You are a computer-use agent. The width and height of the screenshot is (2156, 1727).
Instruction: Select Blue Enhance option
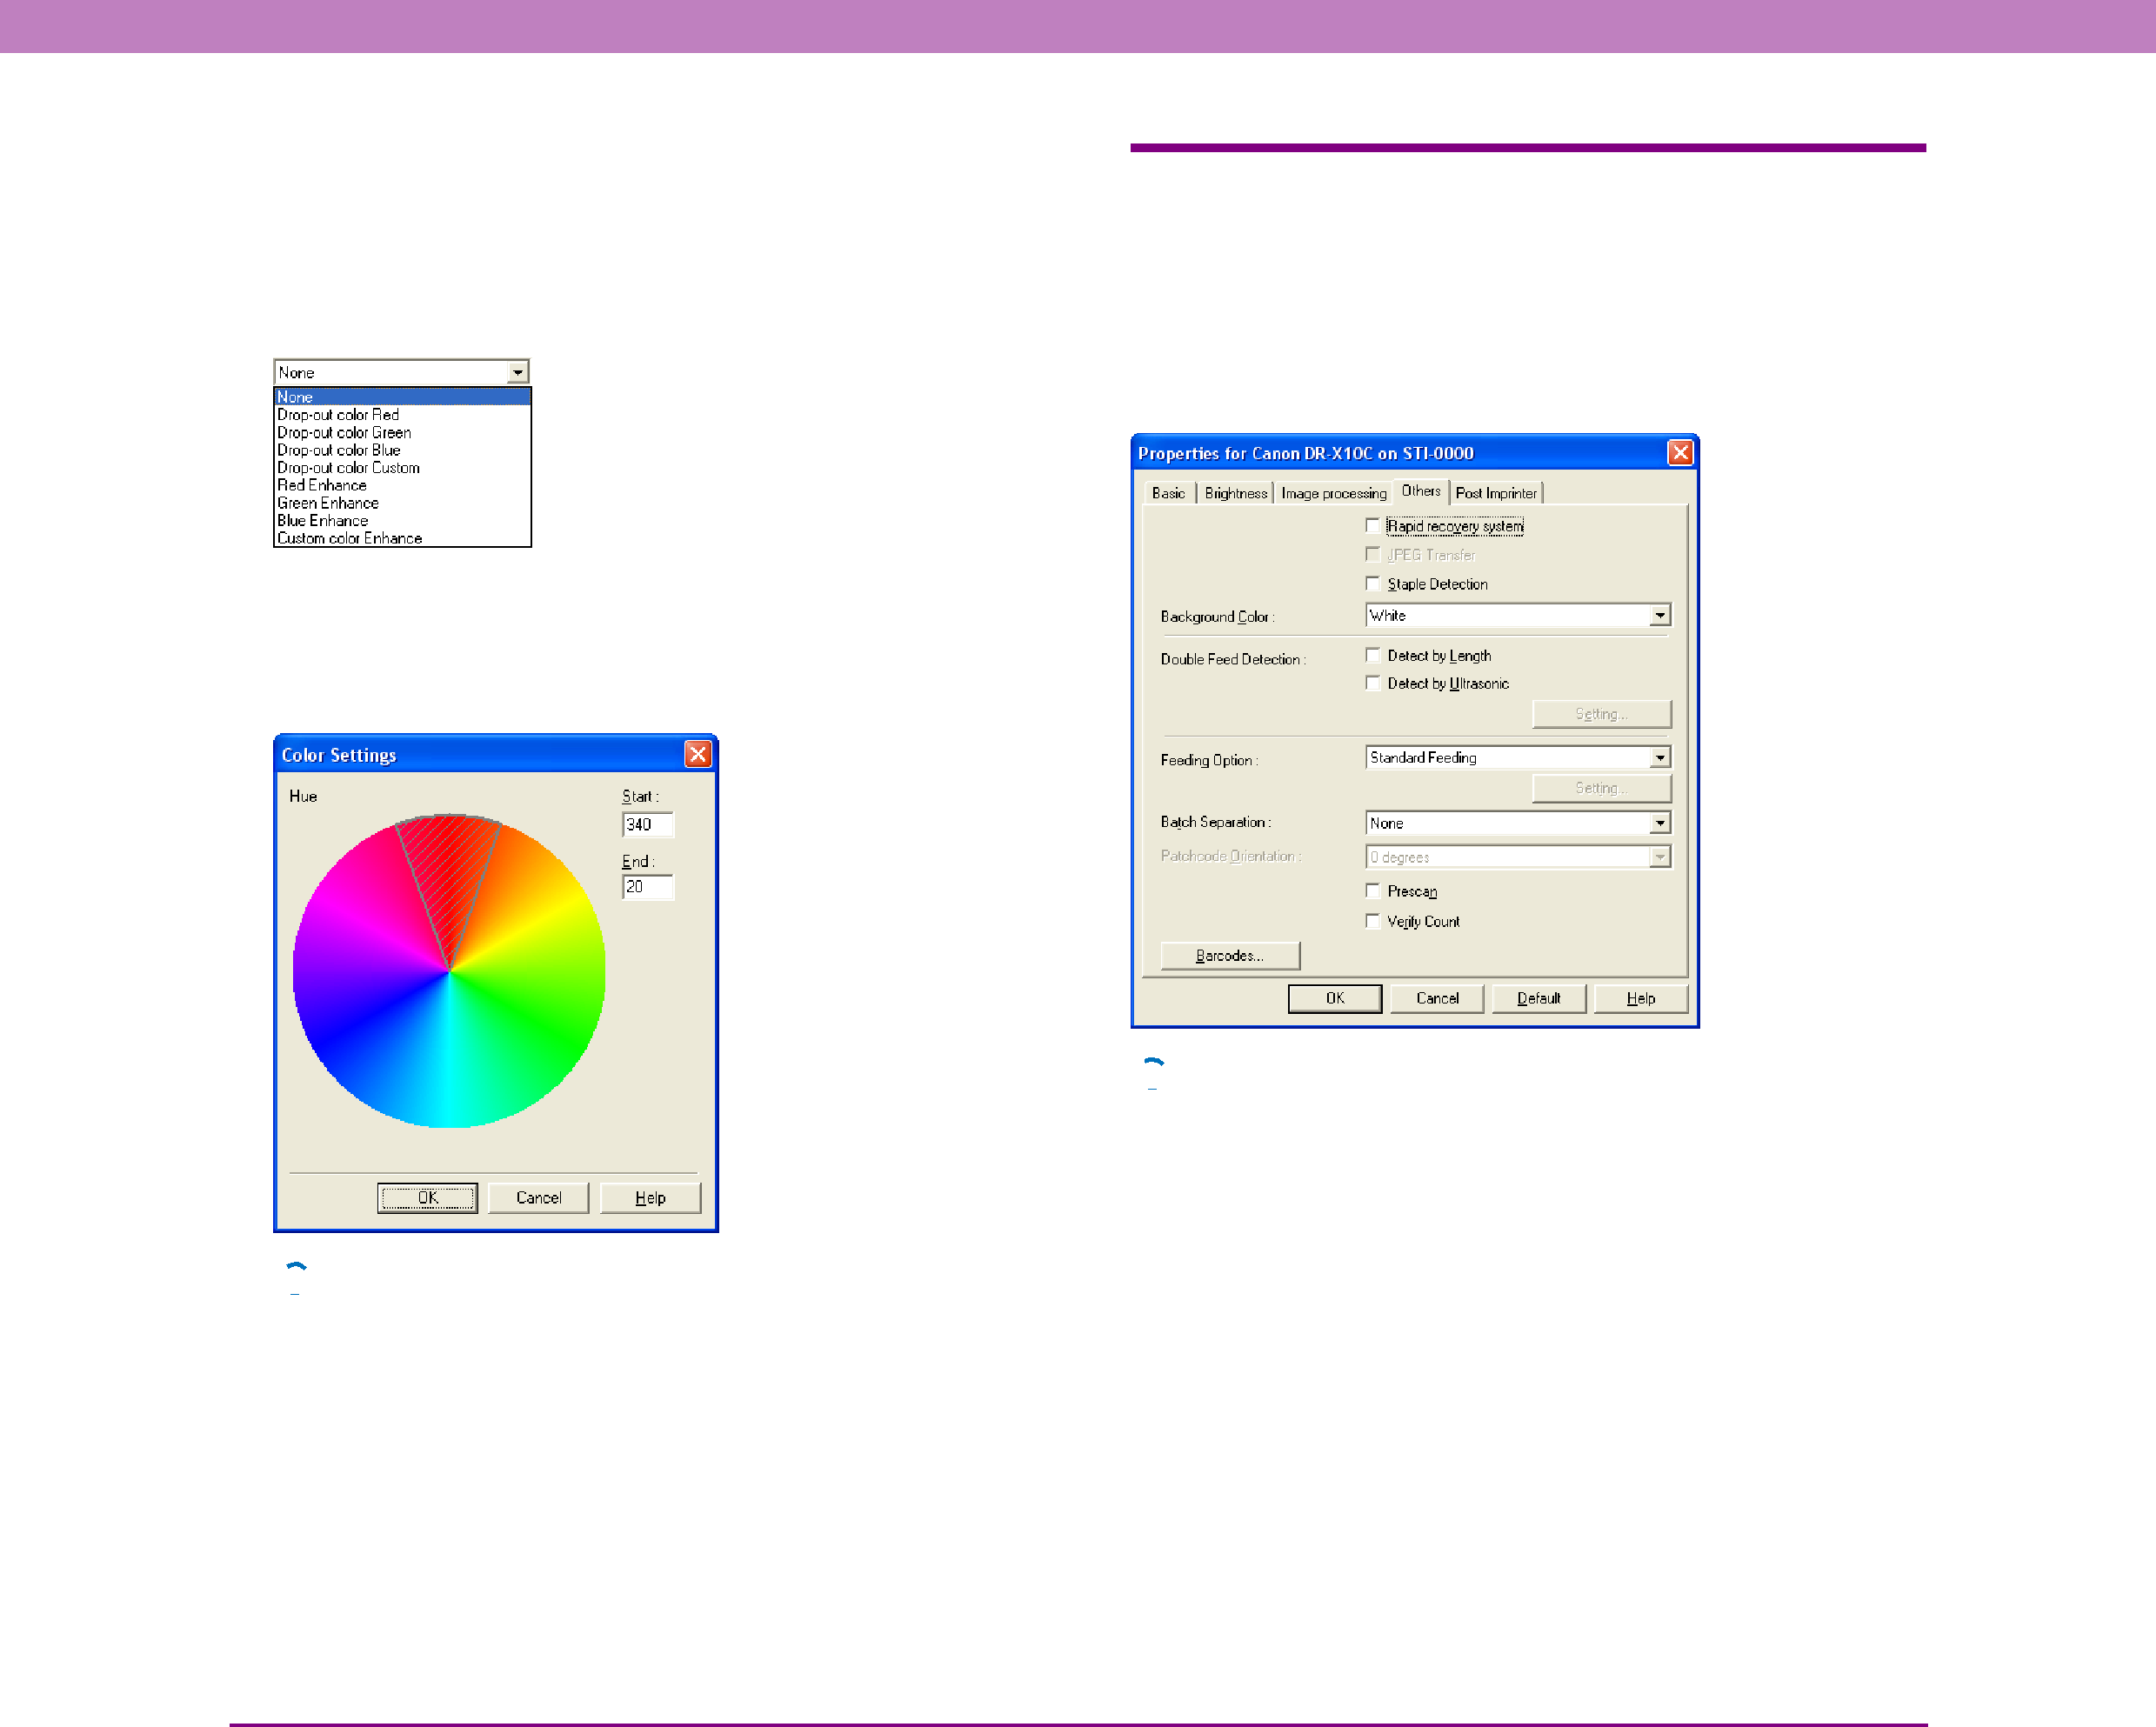pos(402,520)
